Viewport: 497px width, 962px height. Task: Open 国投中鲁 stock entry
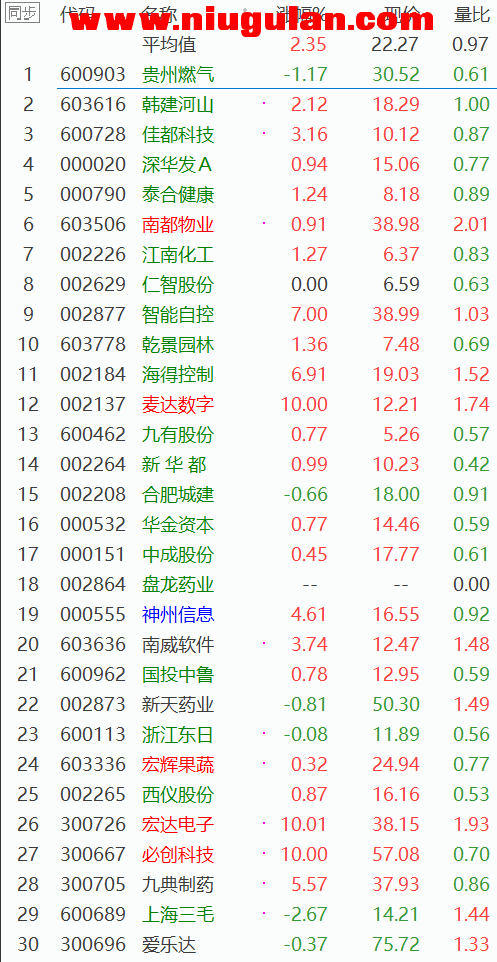tap(178, 675)
